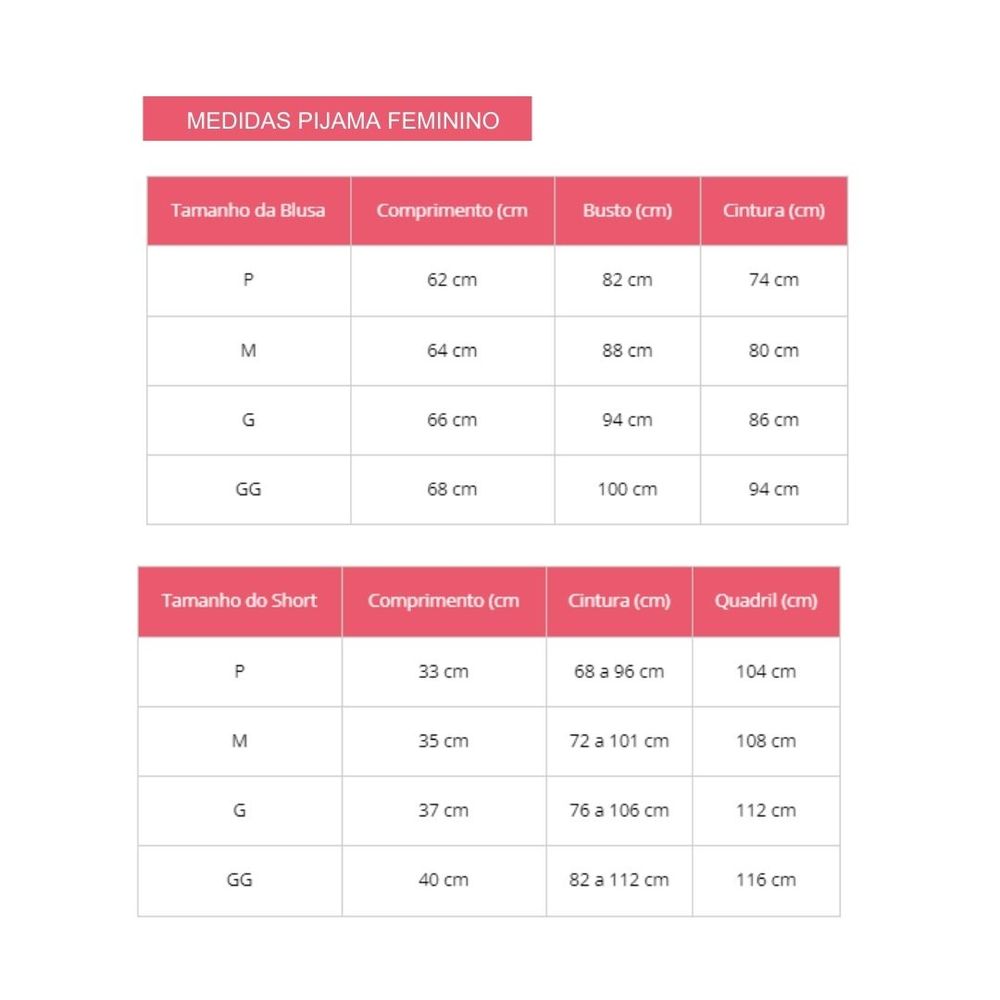The height and width of the screenshot is (1000, 1000).
Task: Select the Comprimento header in the shorts table
Action: (443, 601)
